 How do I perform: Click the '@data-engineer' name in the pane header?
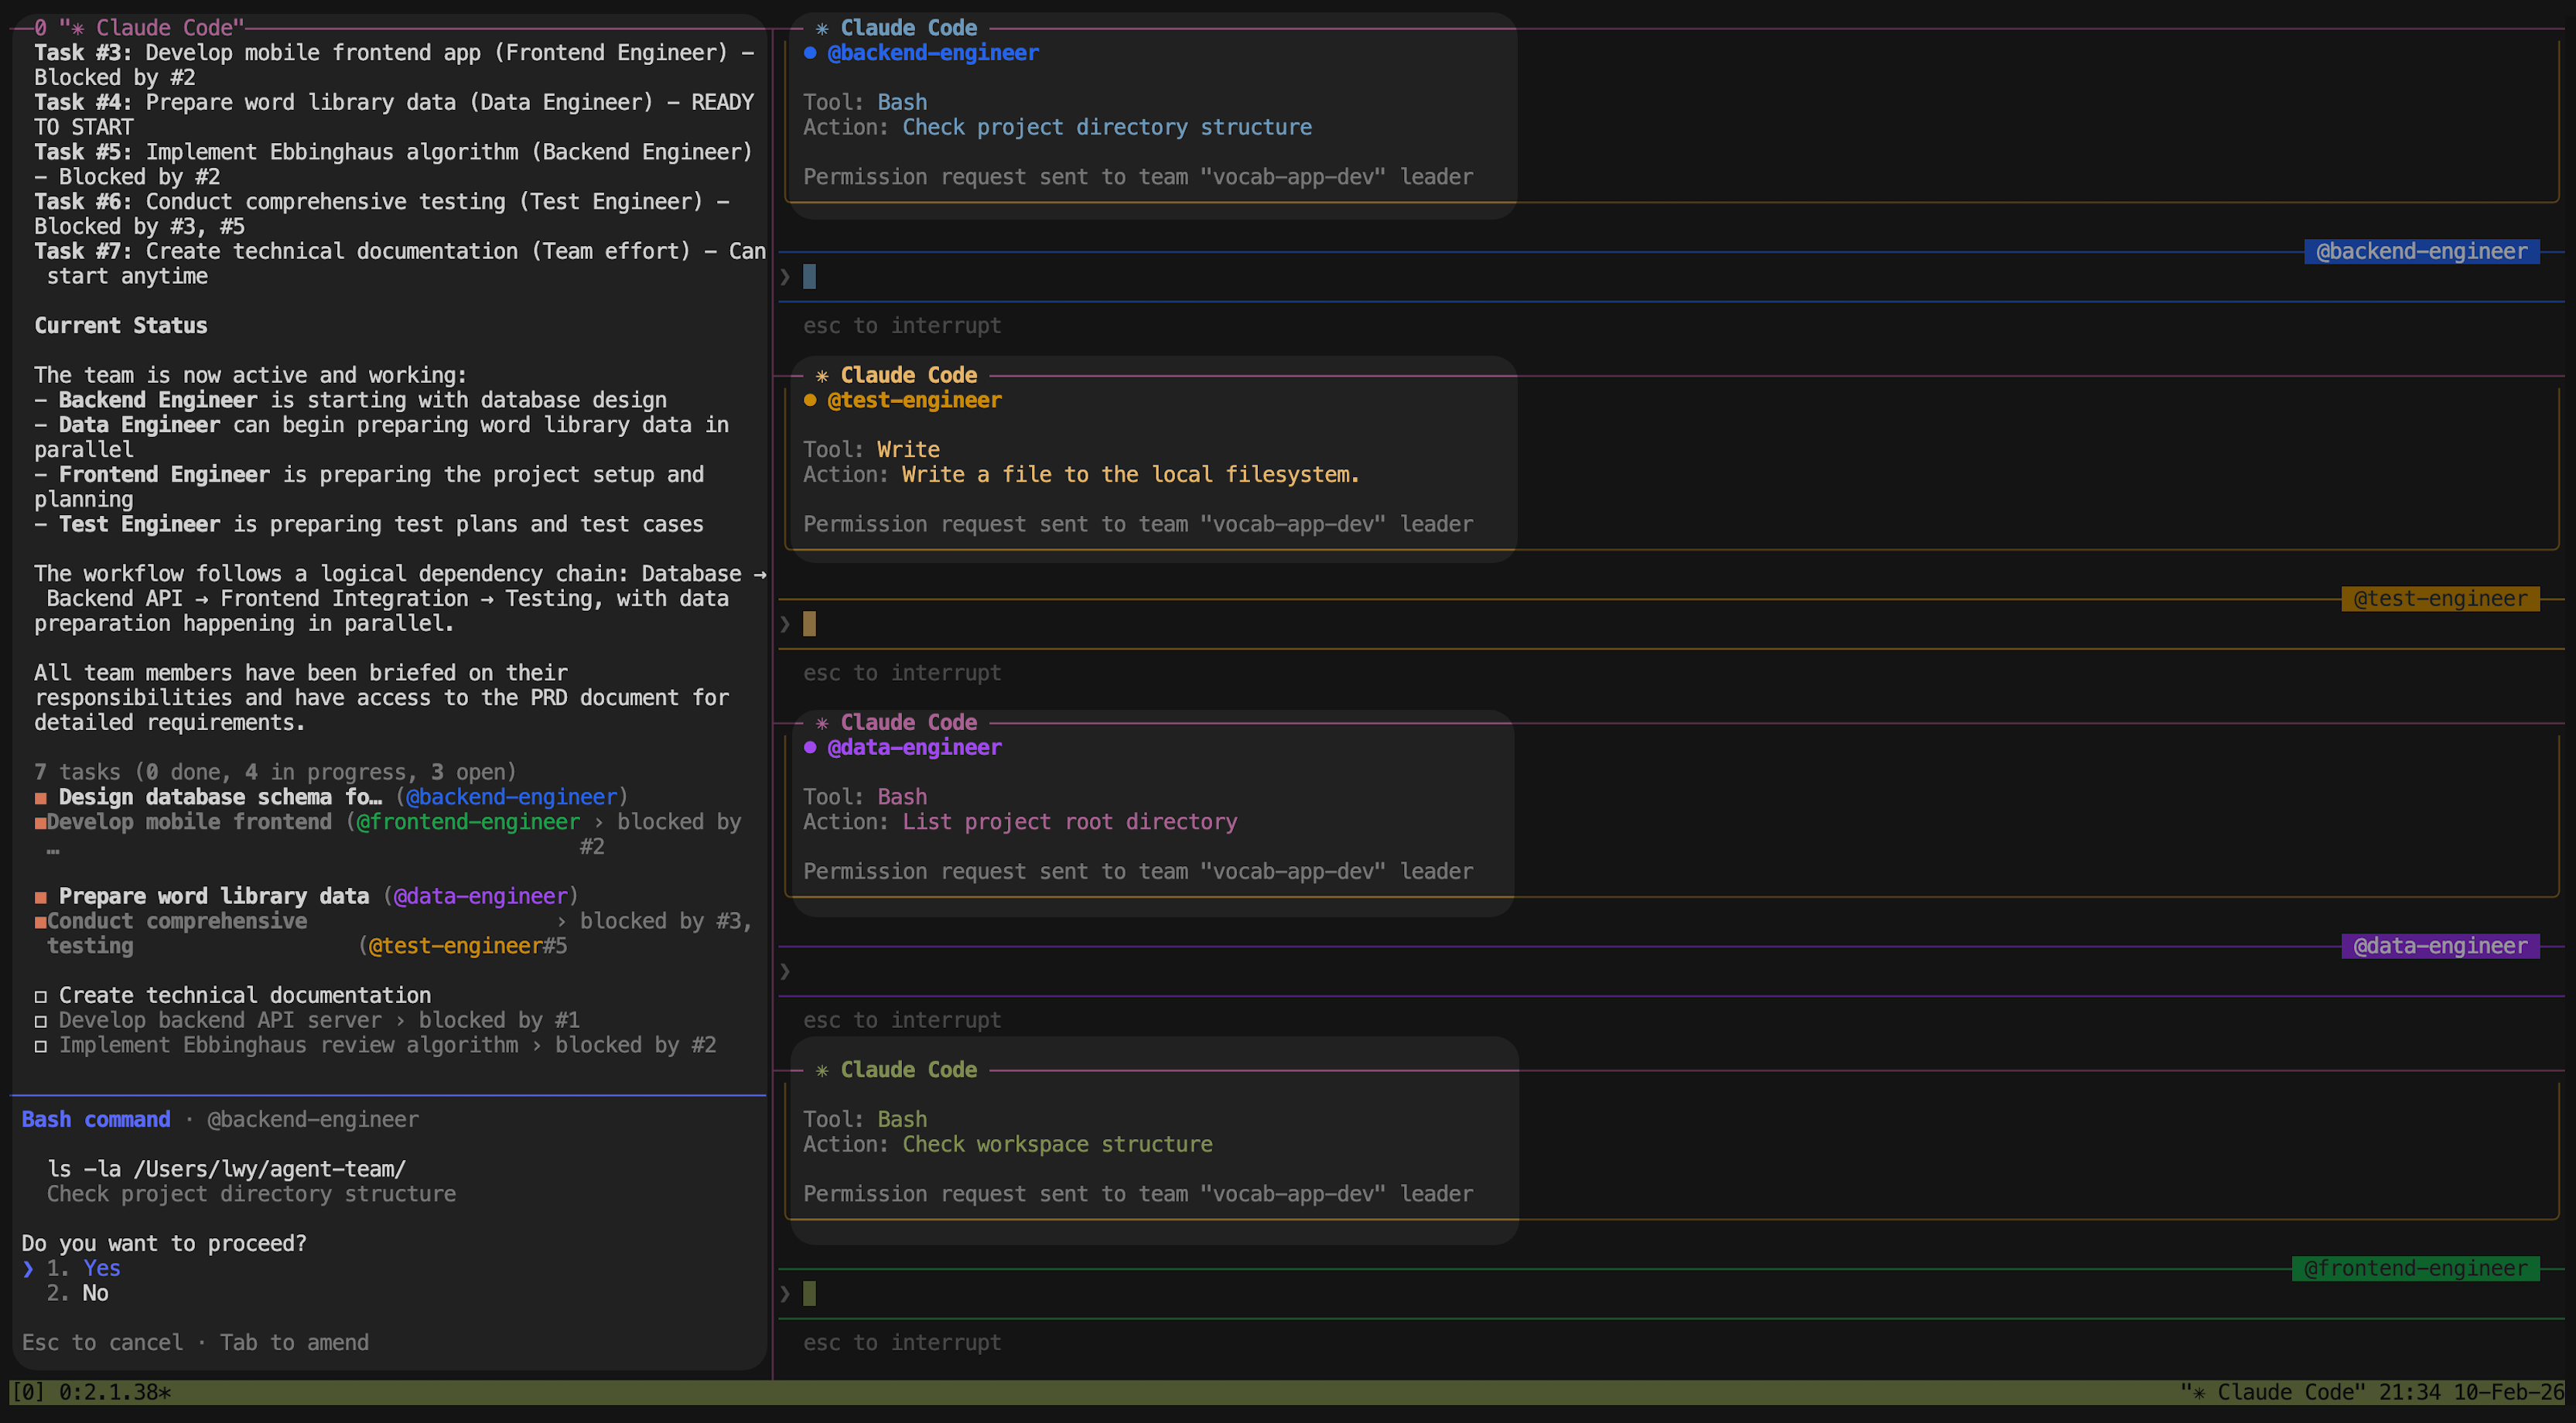[914, 747]
